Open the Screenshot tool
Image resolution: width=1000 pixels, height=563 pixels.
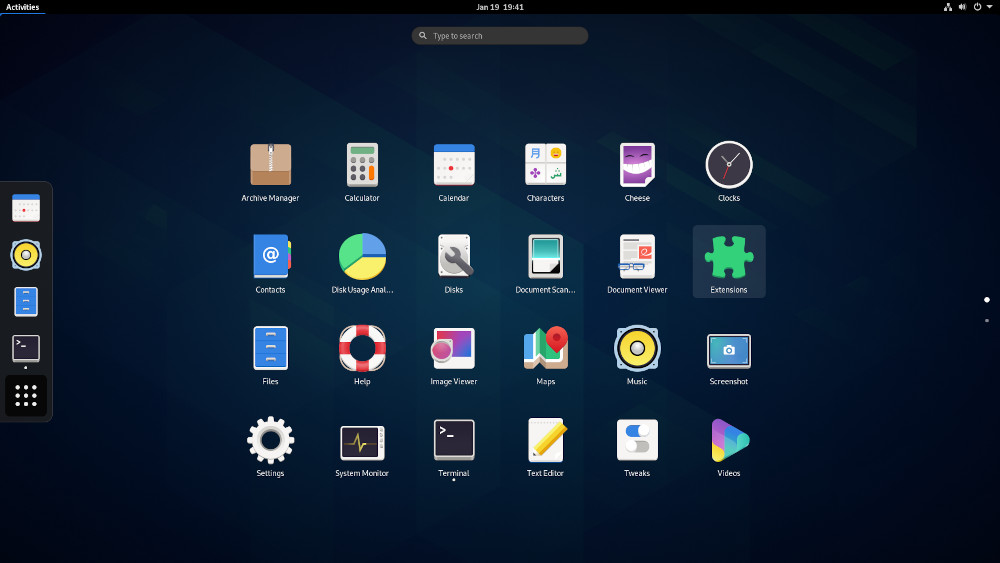[x=729, y=354]
